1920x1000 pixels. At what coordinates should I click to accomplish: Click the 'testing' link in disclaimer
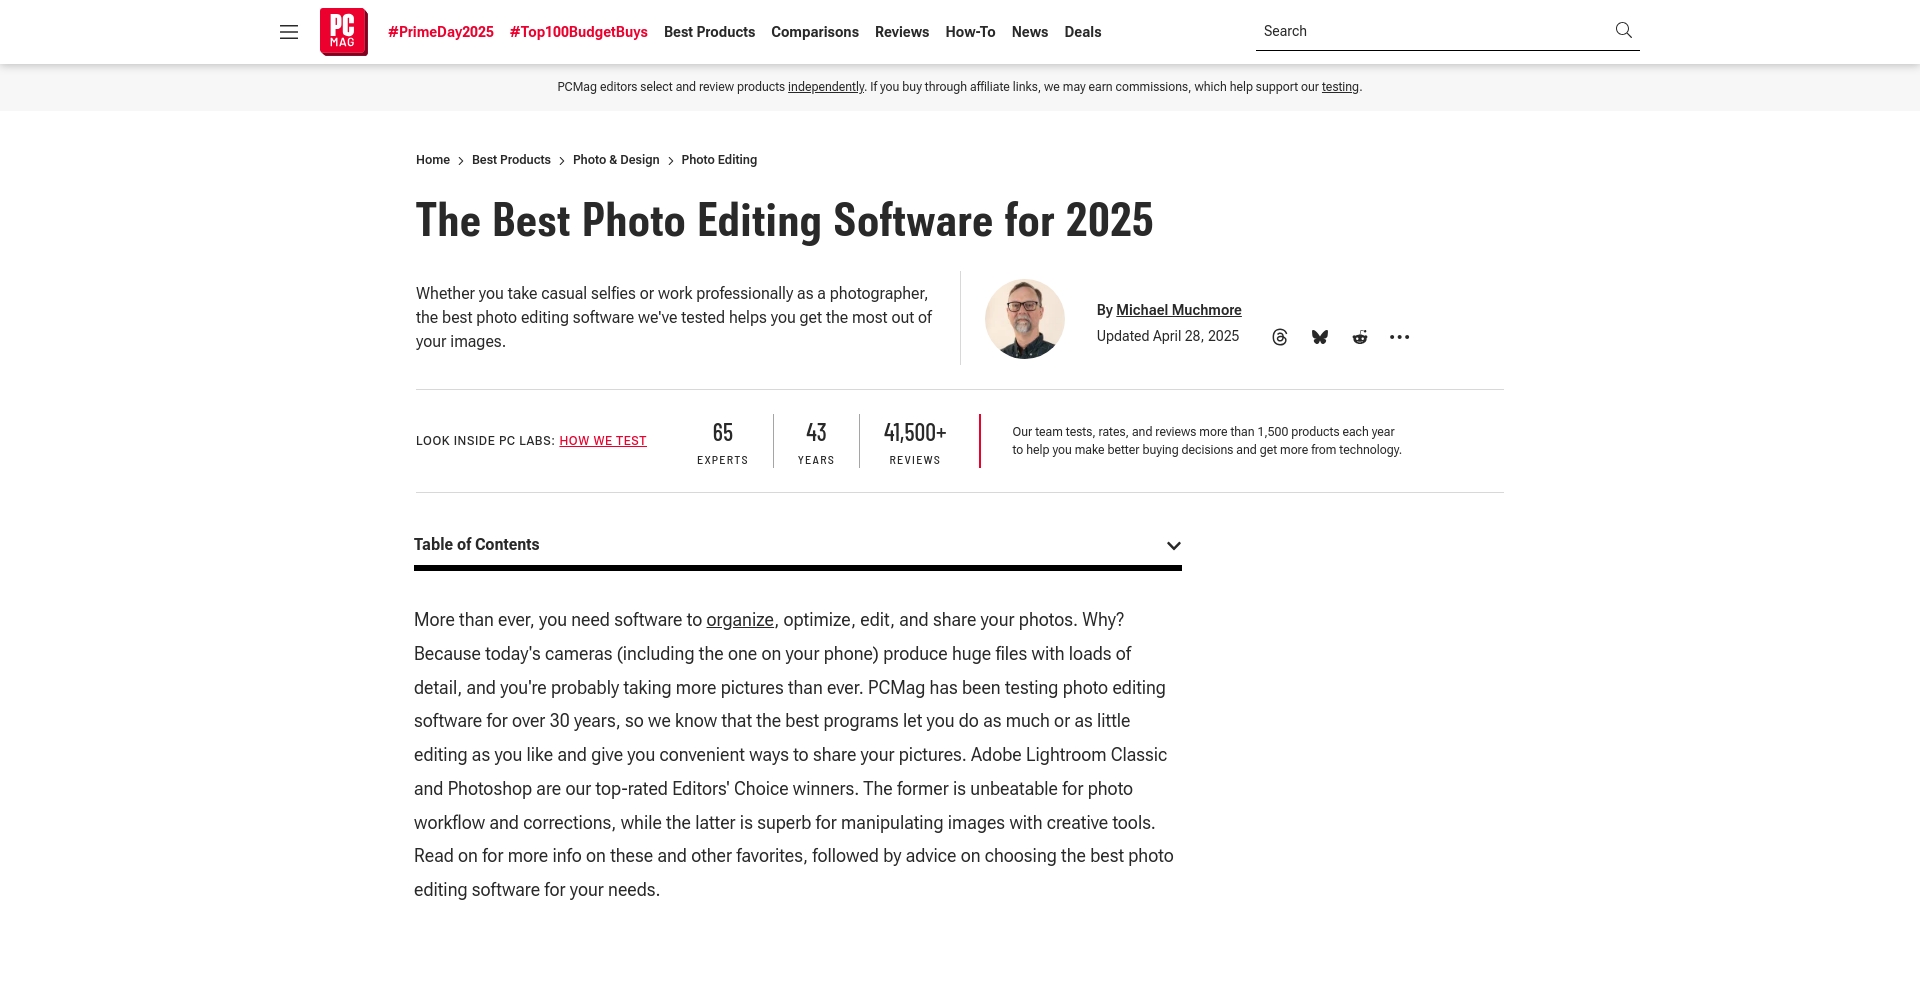pos(1340,87)
